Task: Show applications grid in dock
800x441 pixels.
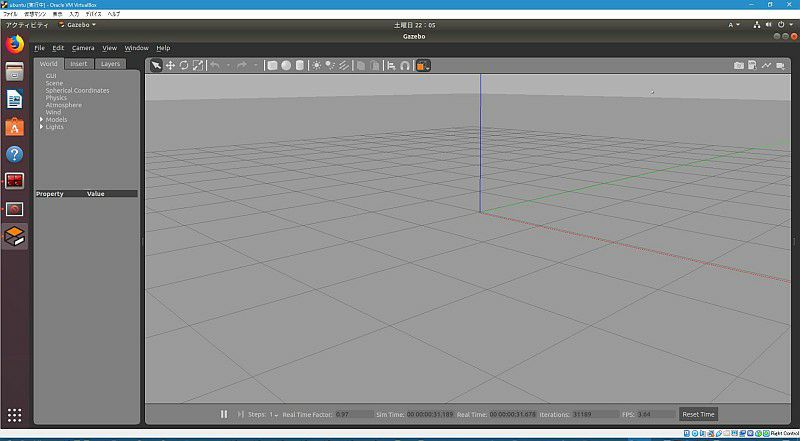Action: tap(15, 415)
